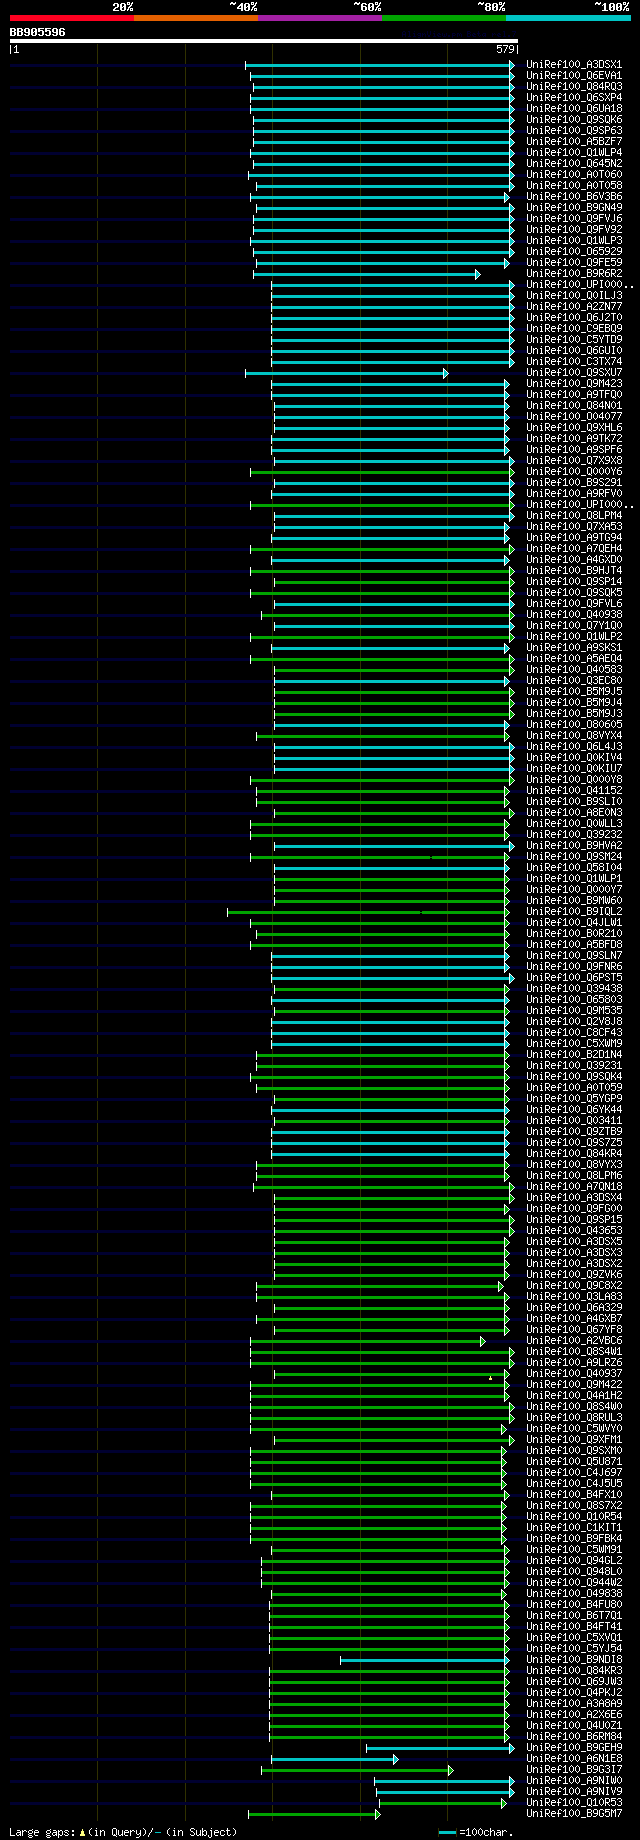Viewport: 640px width, 1840px height.
Task: Click the orange ~40% identity legend segment
Action: pos(196,18)
